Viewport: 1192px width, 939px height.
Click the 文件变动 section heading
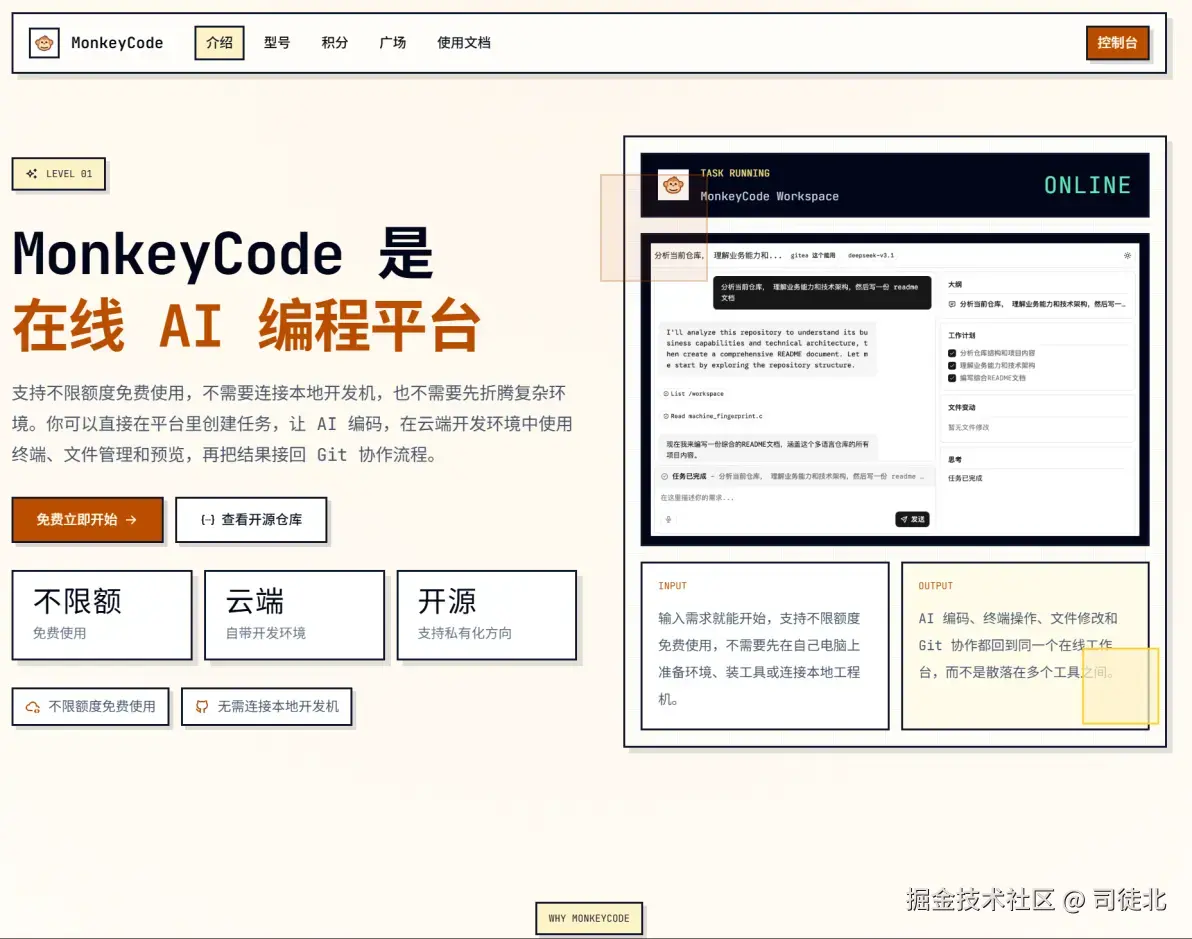pyautogui.click(x=962, y=408)
